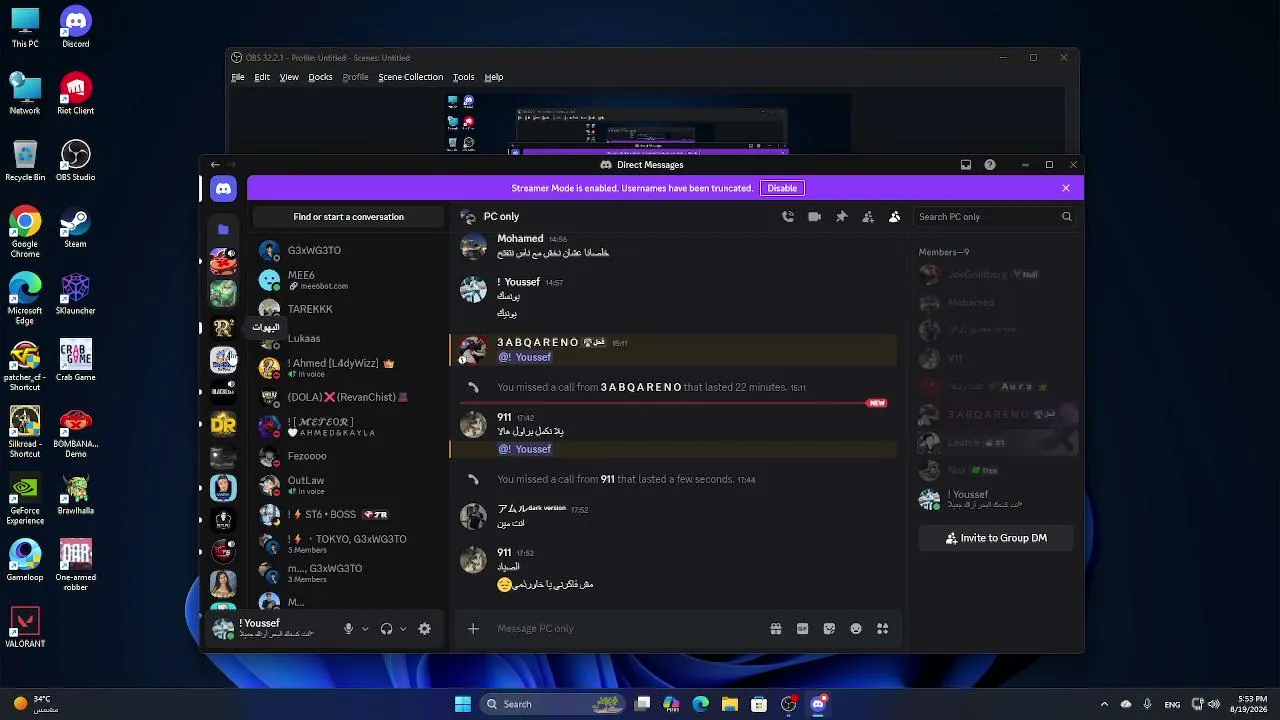Open DM with Ahmed [L4dyWizz]
The image size is (1280, 720).
(x=349, y=368)
